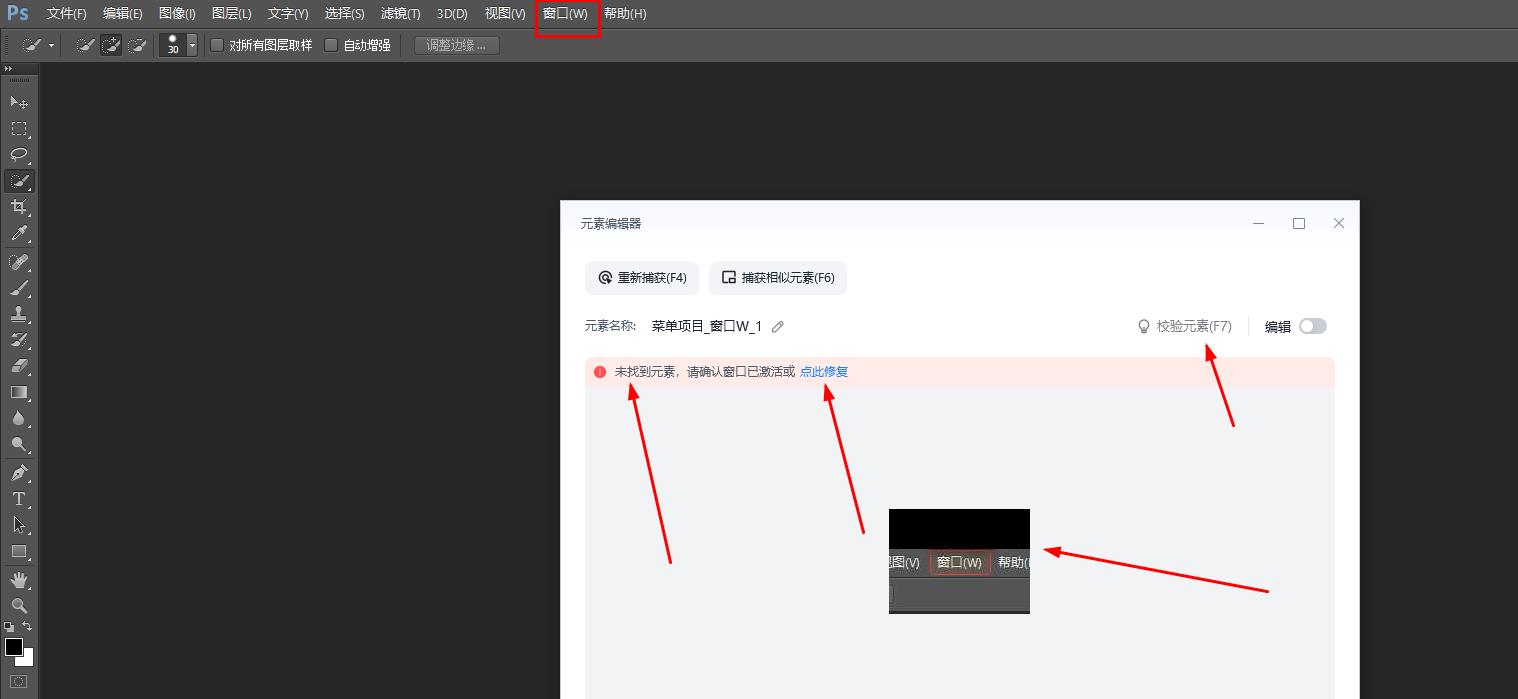Click the Subtract from selection brush icon
This screenshot has height=699, width=1518.
137,45
